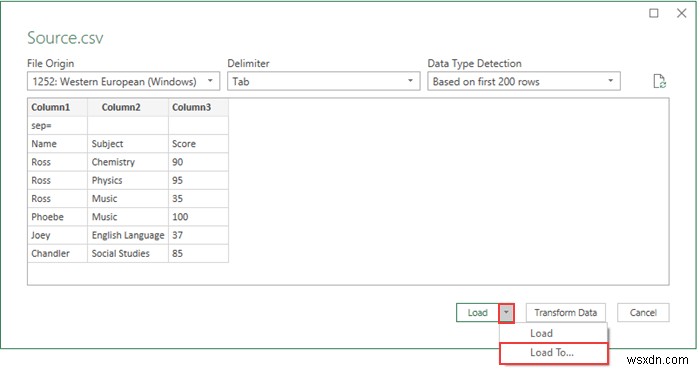This screenshot has height=370, width=700.
Task: Open the Data Type Detection dropdown
Action: point(524,81)
